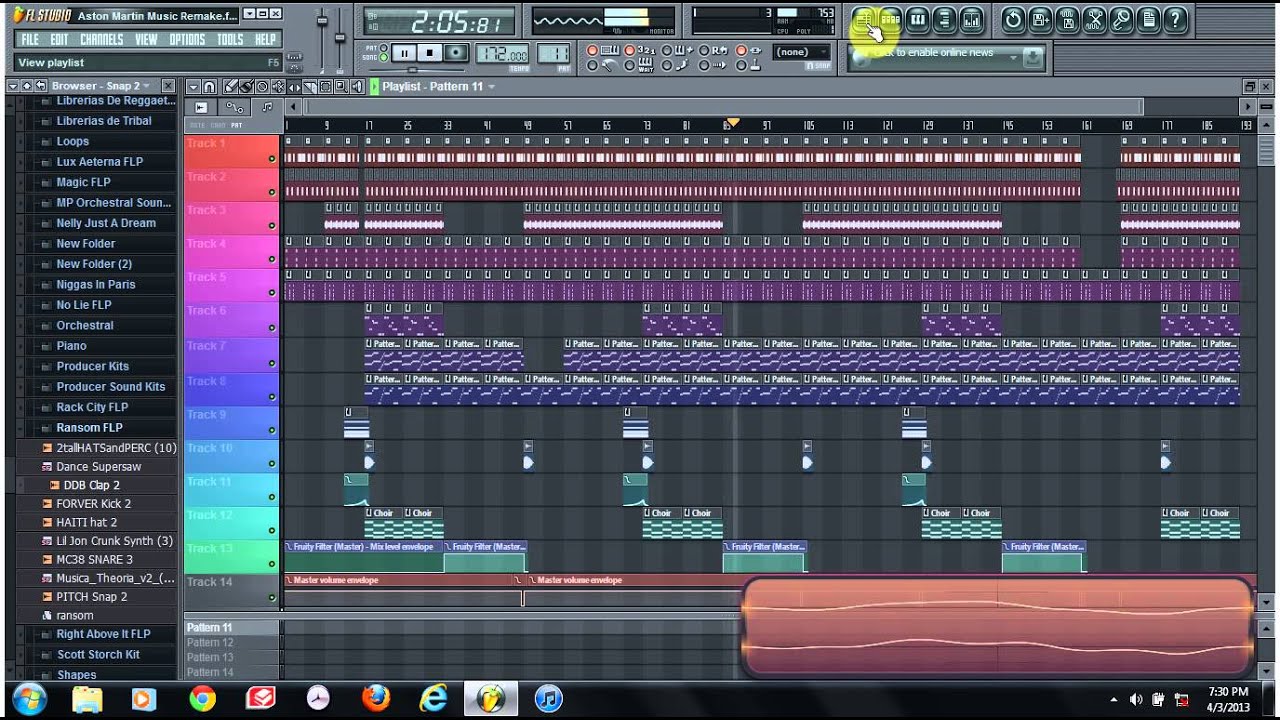The width and height of the screenshot is (1280, 720).
Task: Click the browser collapse back-arrow icon
Action: 41,86
